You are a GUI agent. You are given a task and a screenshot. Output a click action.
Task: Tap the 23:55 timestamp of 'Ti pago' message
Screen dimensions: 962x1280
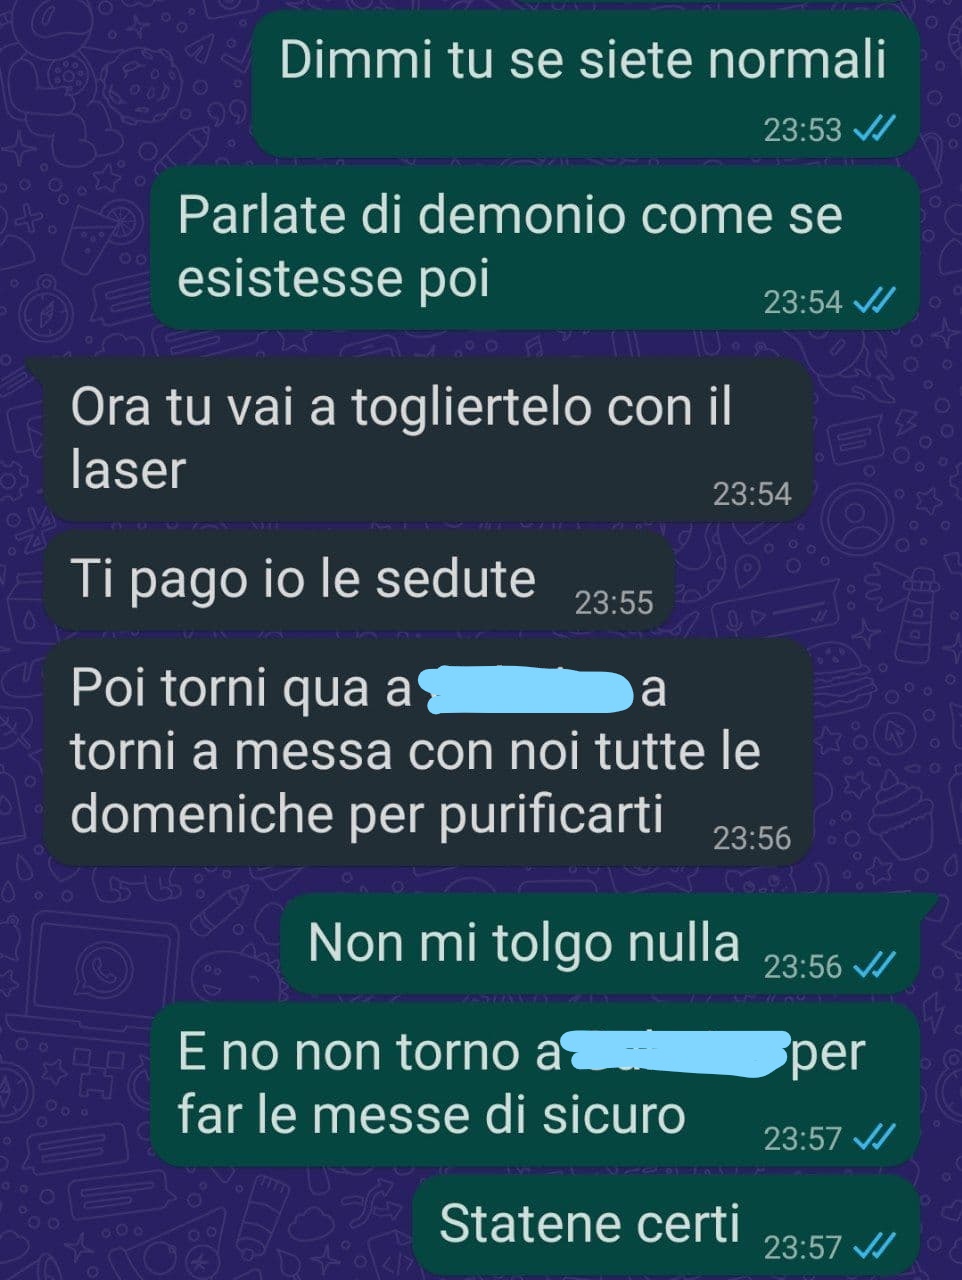[614, 603]
